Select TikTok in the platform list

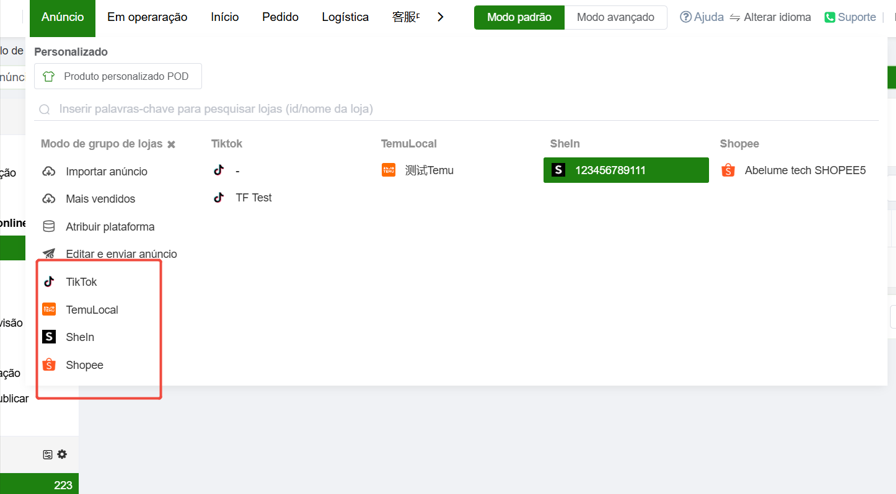pos(81,282)
